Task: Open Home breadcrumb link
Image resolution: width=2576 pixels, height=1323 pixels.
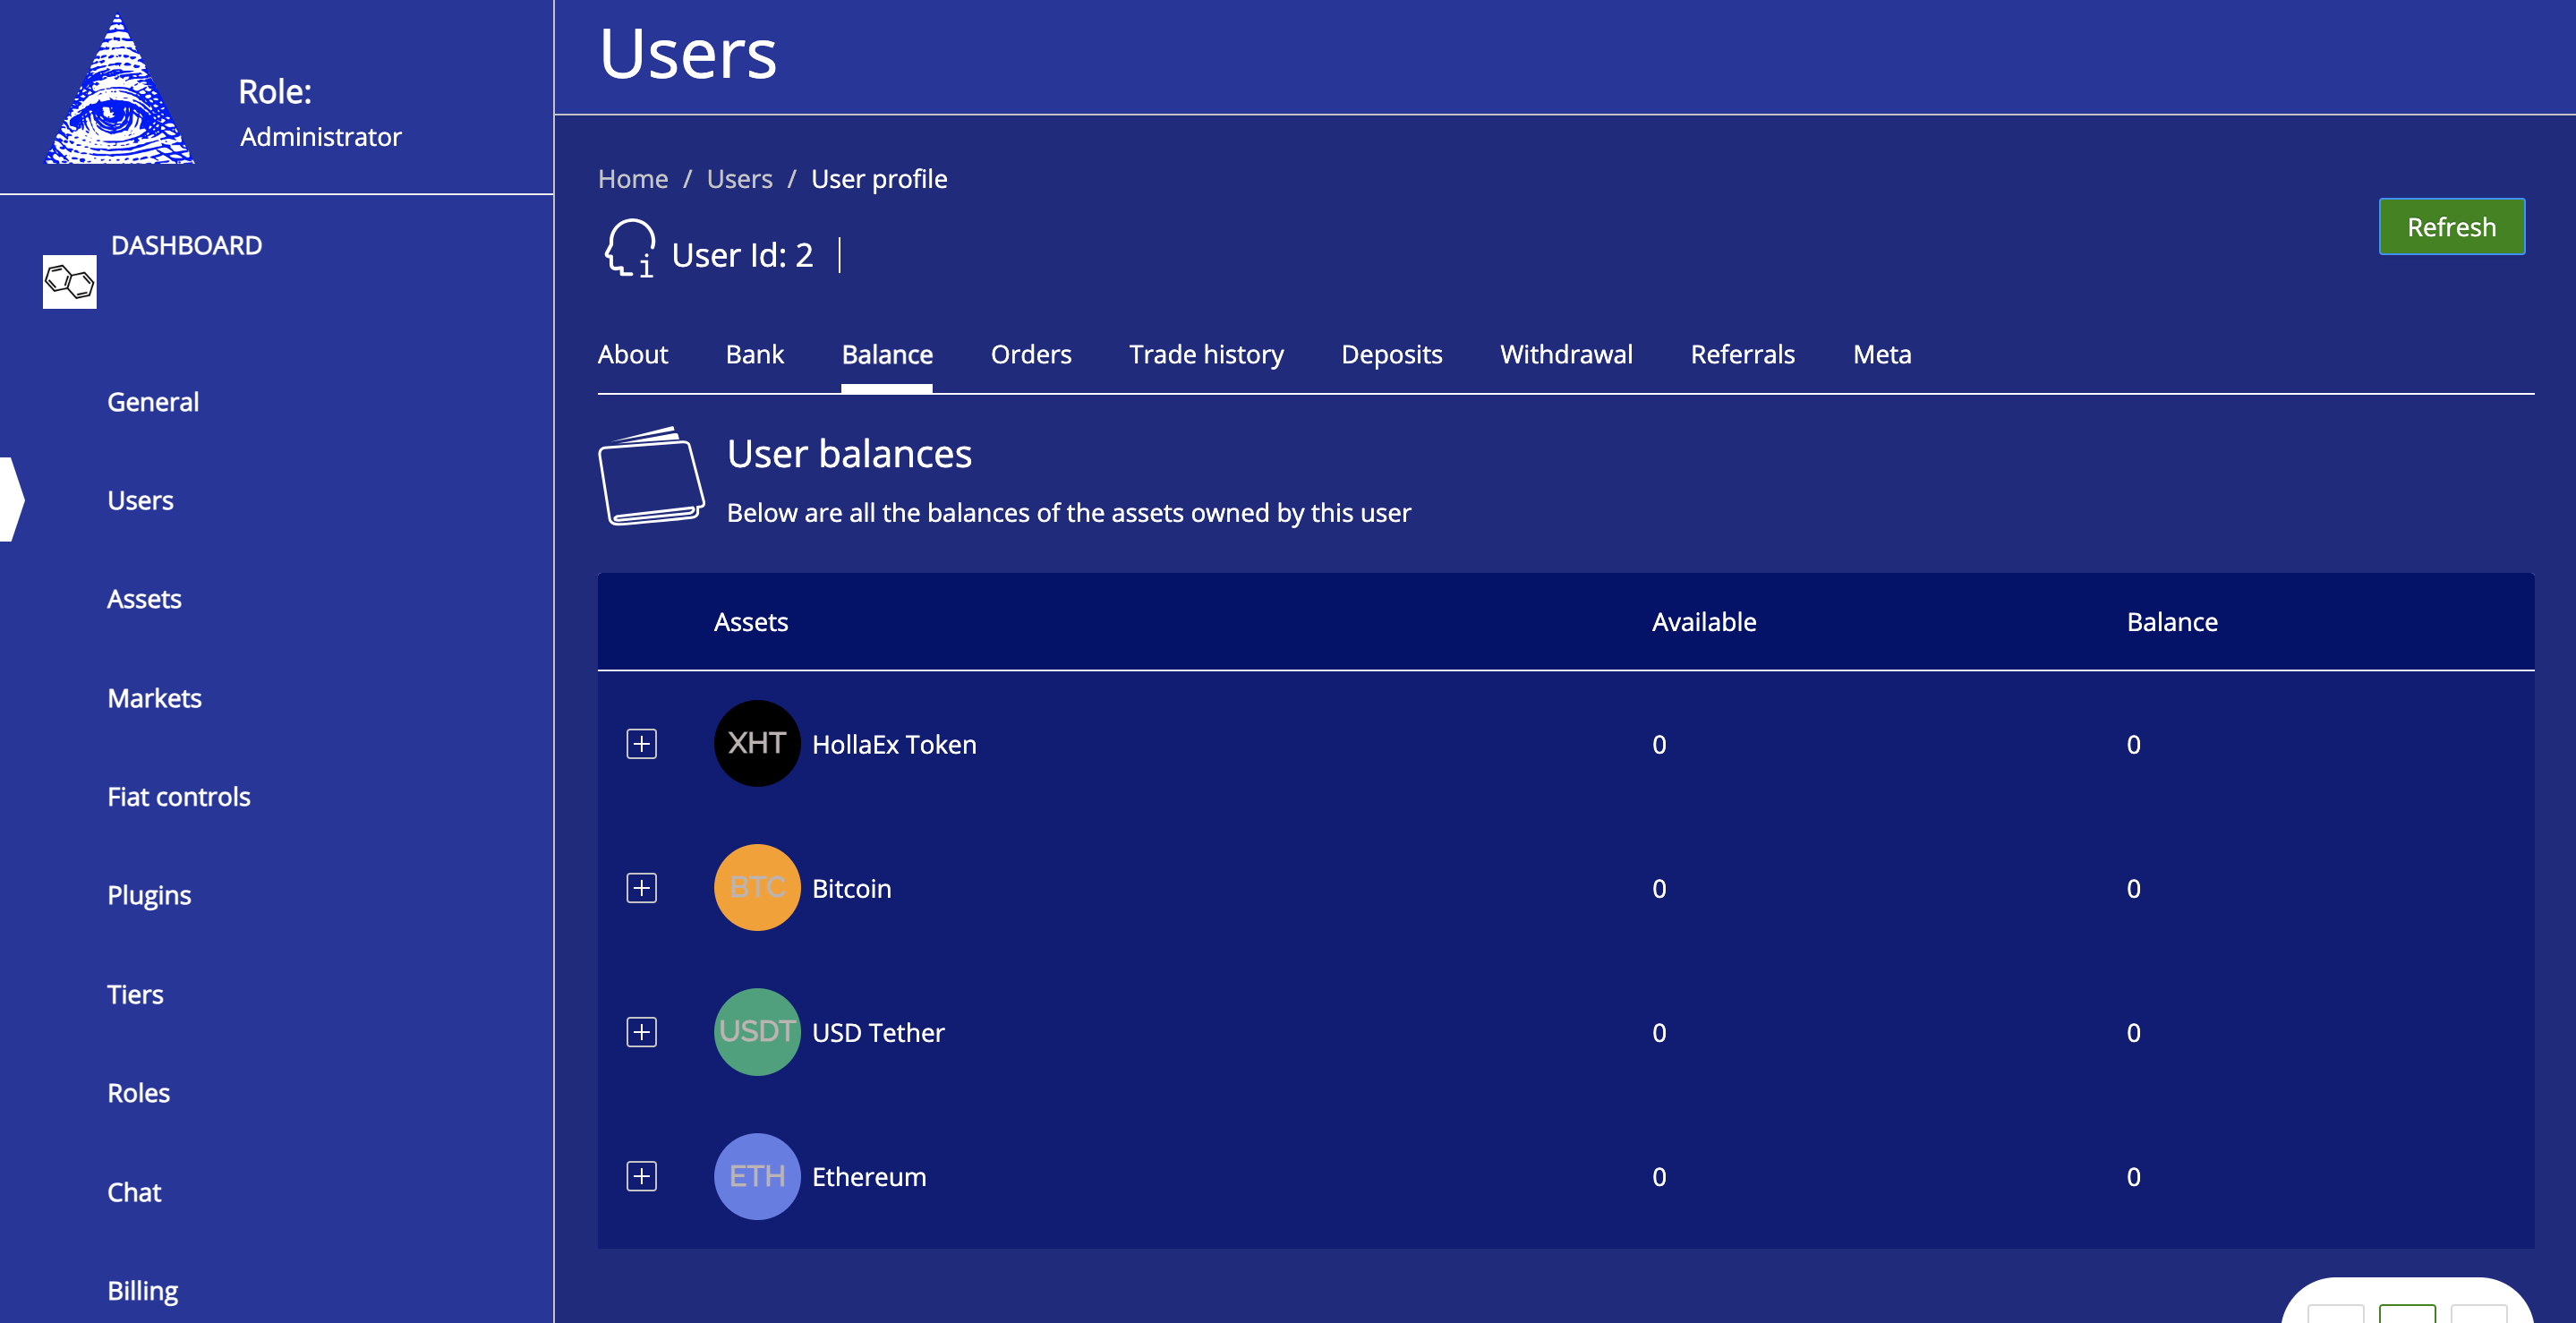Action: pos(632,179)
